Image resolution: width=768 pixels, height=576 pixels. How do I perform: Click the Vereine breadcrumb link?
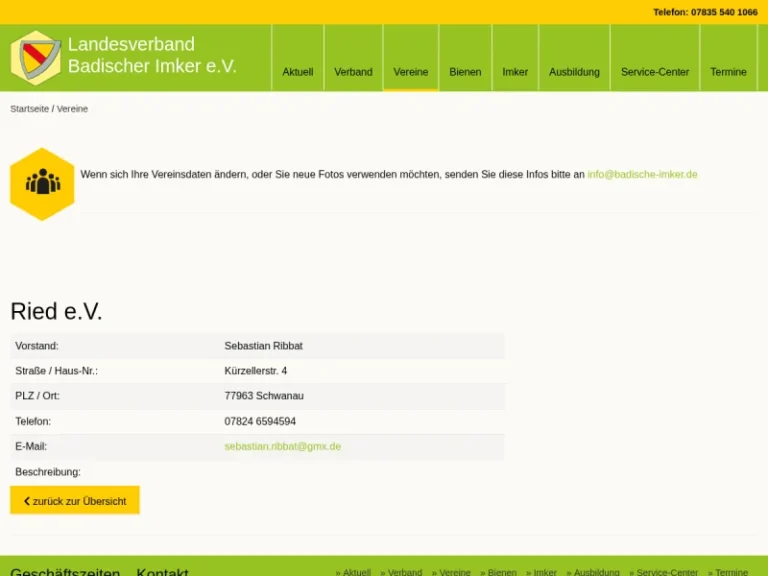coord(72,109)
